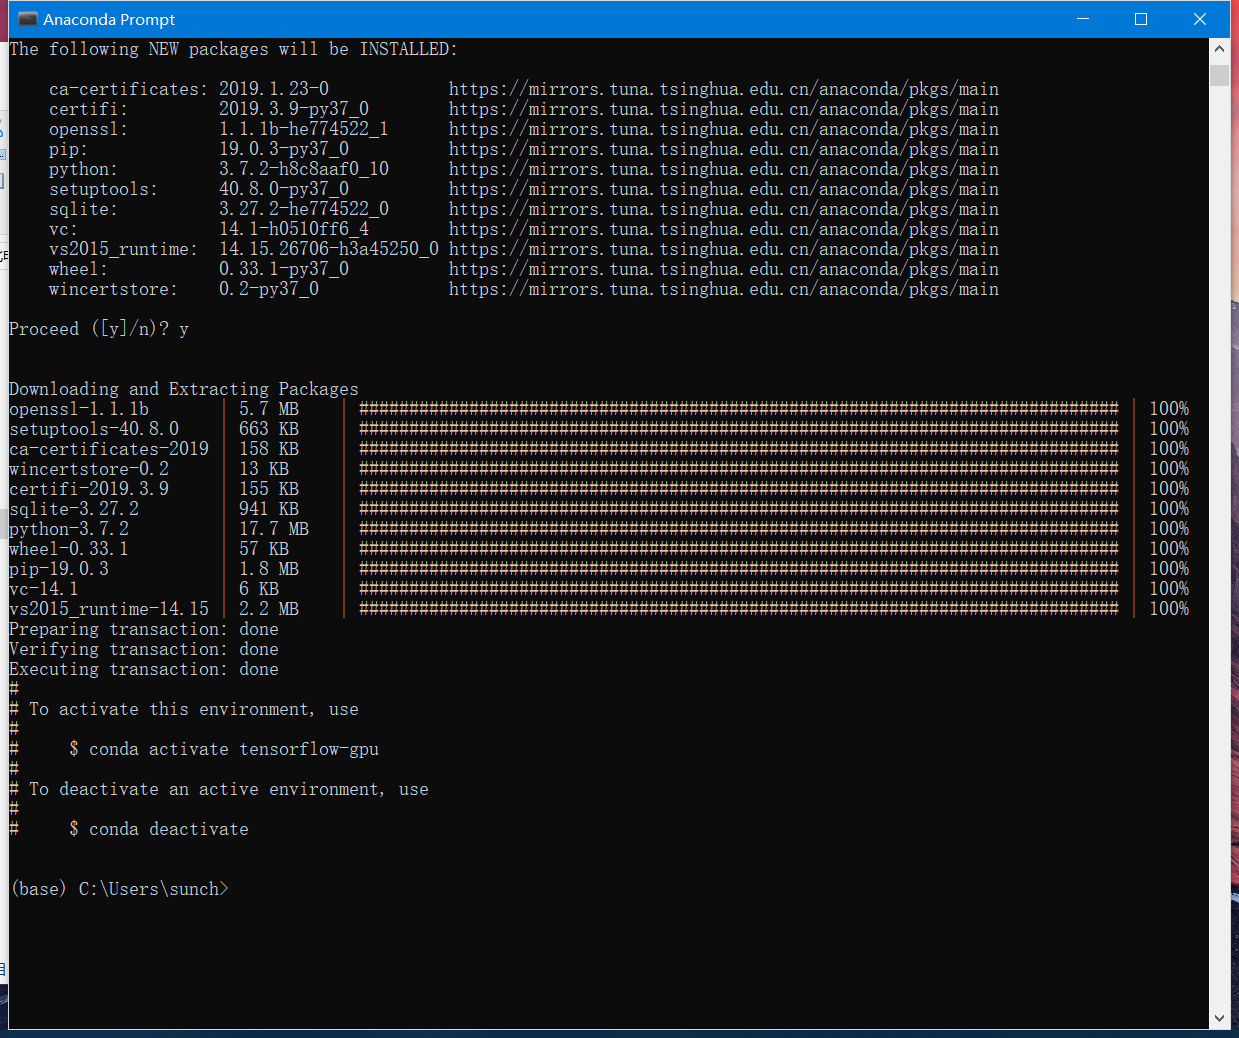The width and height of the screenshot is (1239, 1038).
Task: Click 'conda activate tensorflow-gpu' command text
Action: click(x=234, y=749)
